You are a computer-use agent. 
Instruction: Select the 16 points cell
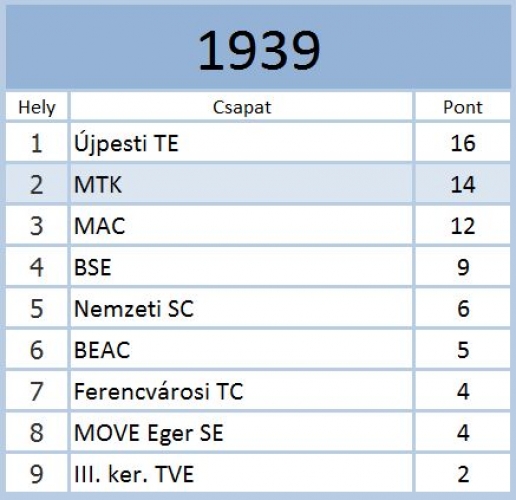pos(463,143)
